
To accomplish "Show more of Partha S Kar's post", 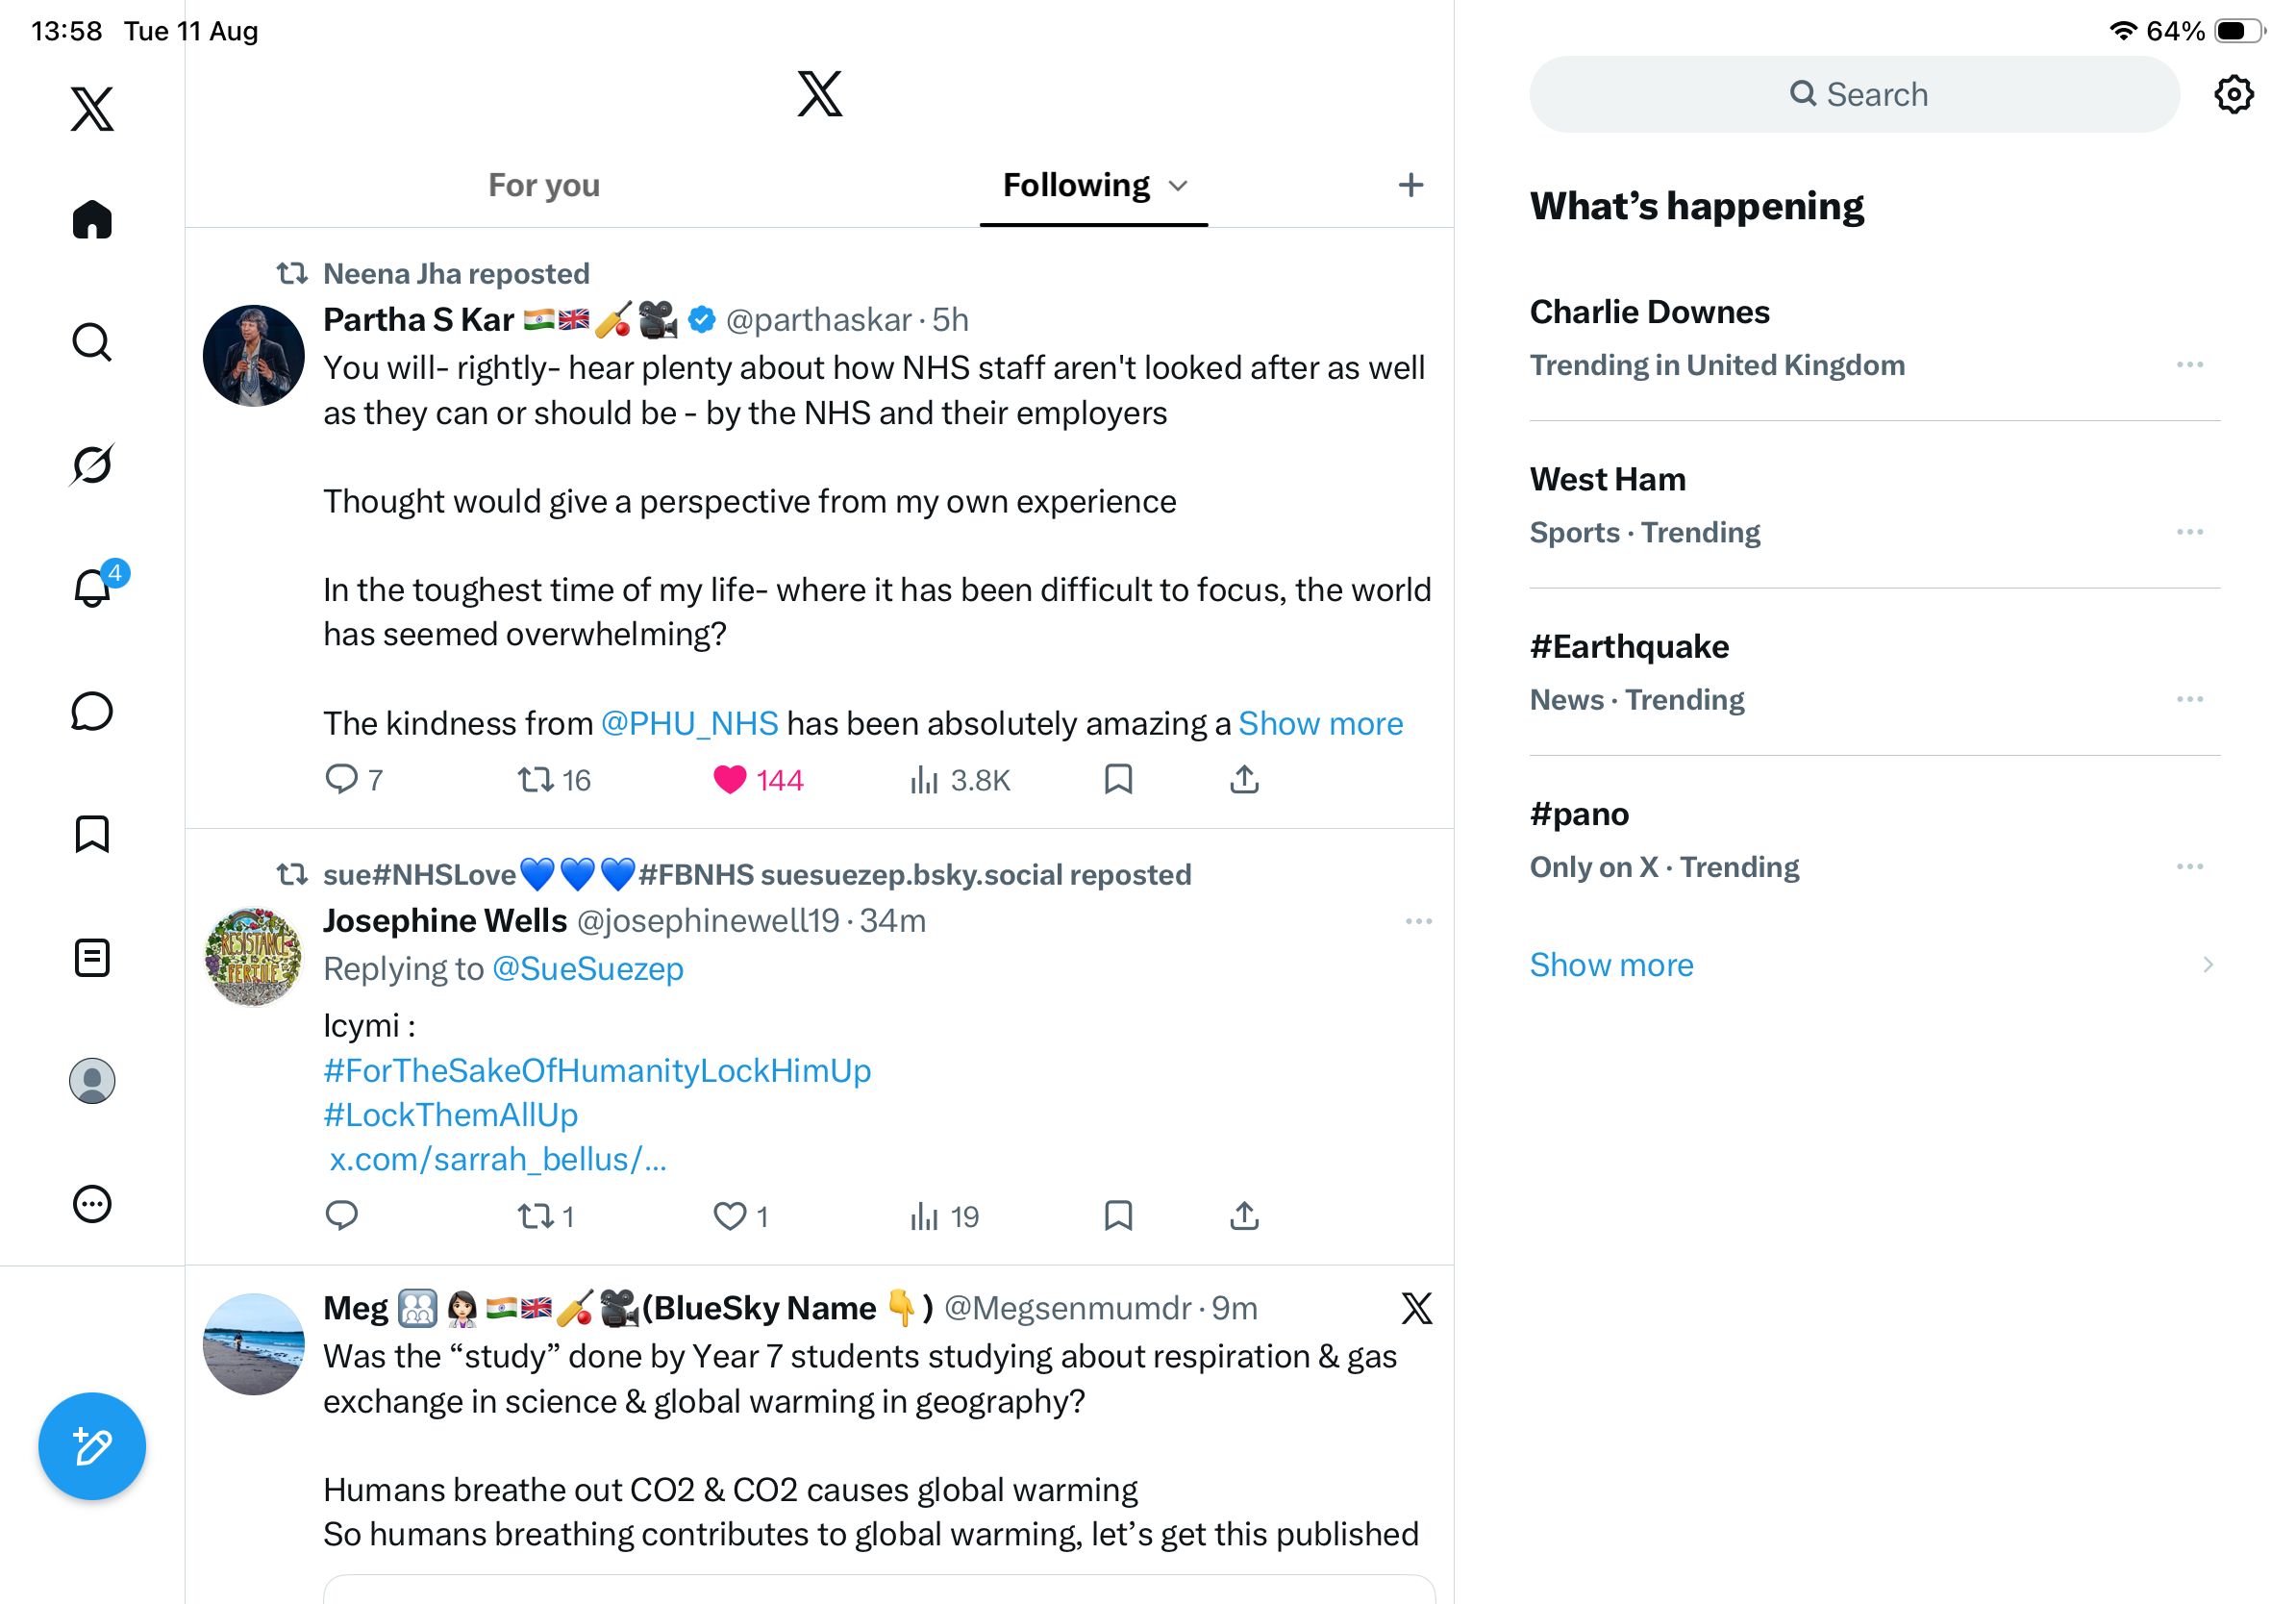I will [1320, 723].
